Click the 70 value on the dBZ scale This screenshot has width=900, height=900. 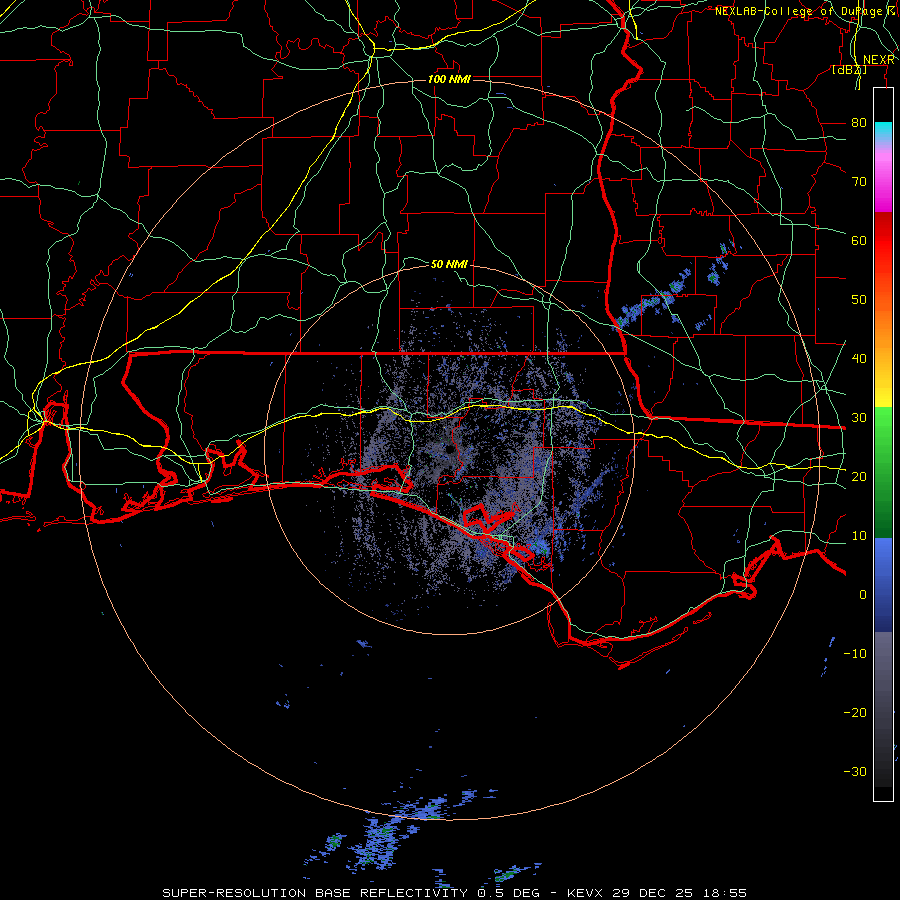coord(859,181)
